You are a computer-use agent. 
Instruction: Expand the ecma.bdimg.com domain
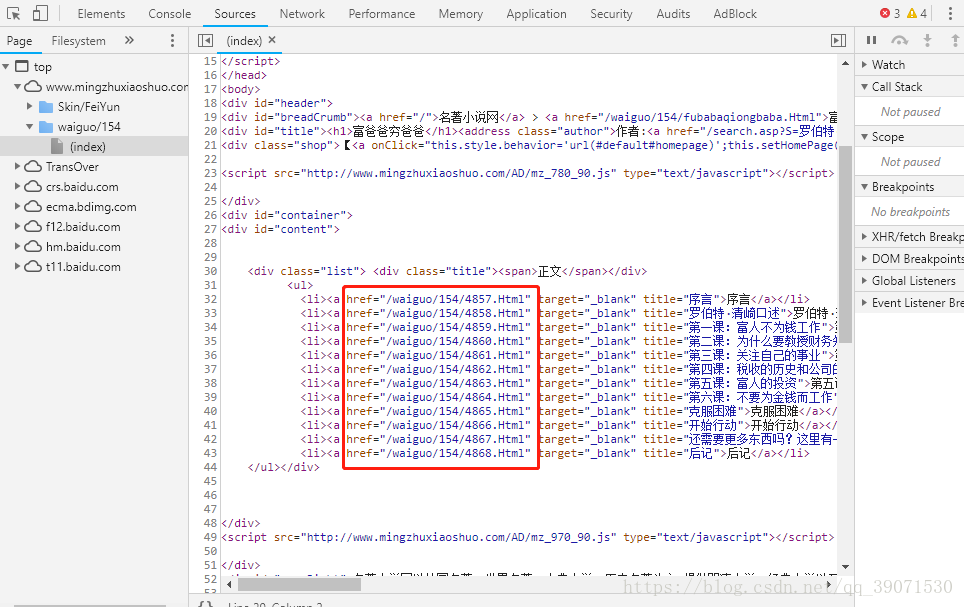click(18, 207)
